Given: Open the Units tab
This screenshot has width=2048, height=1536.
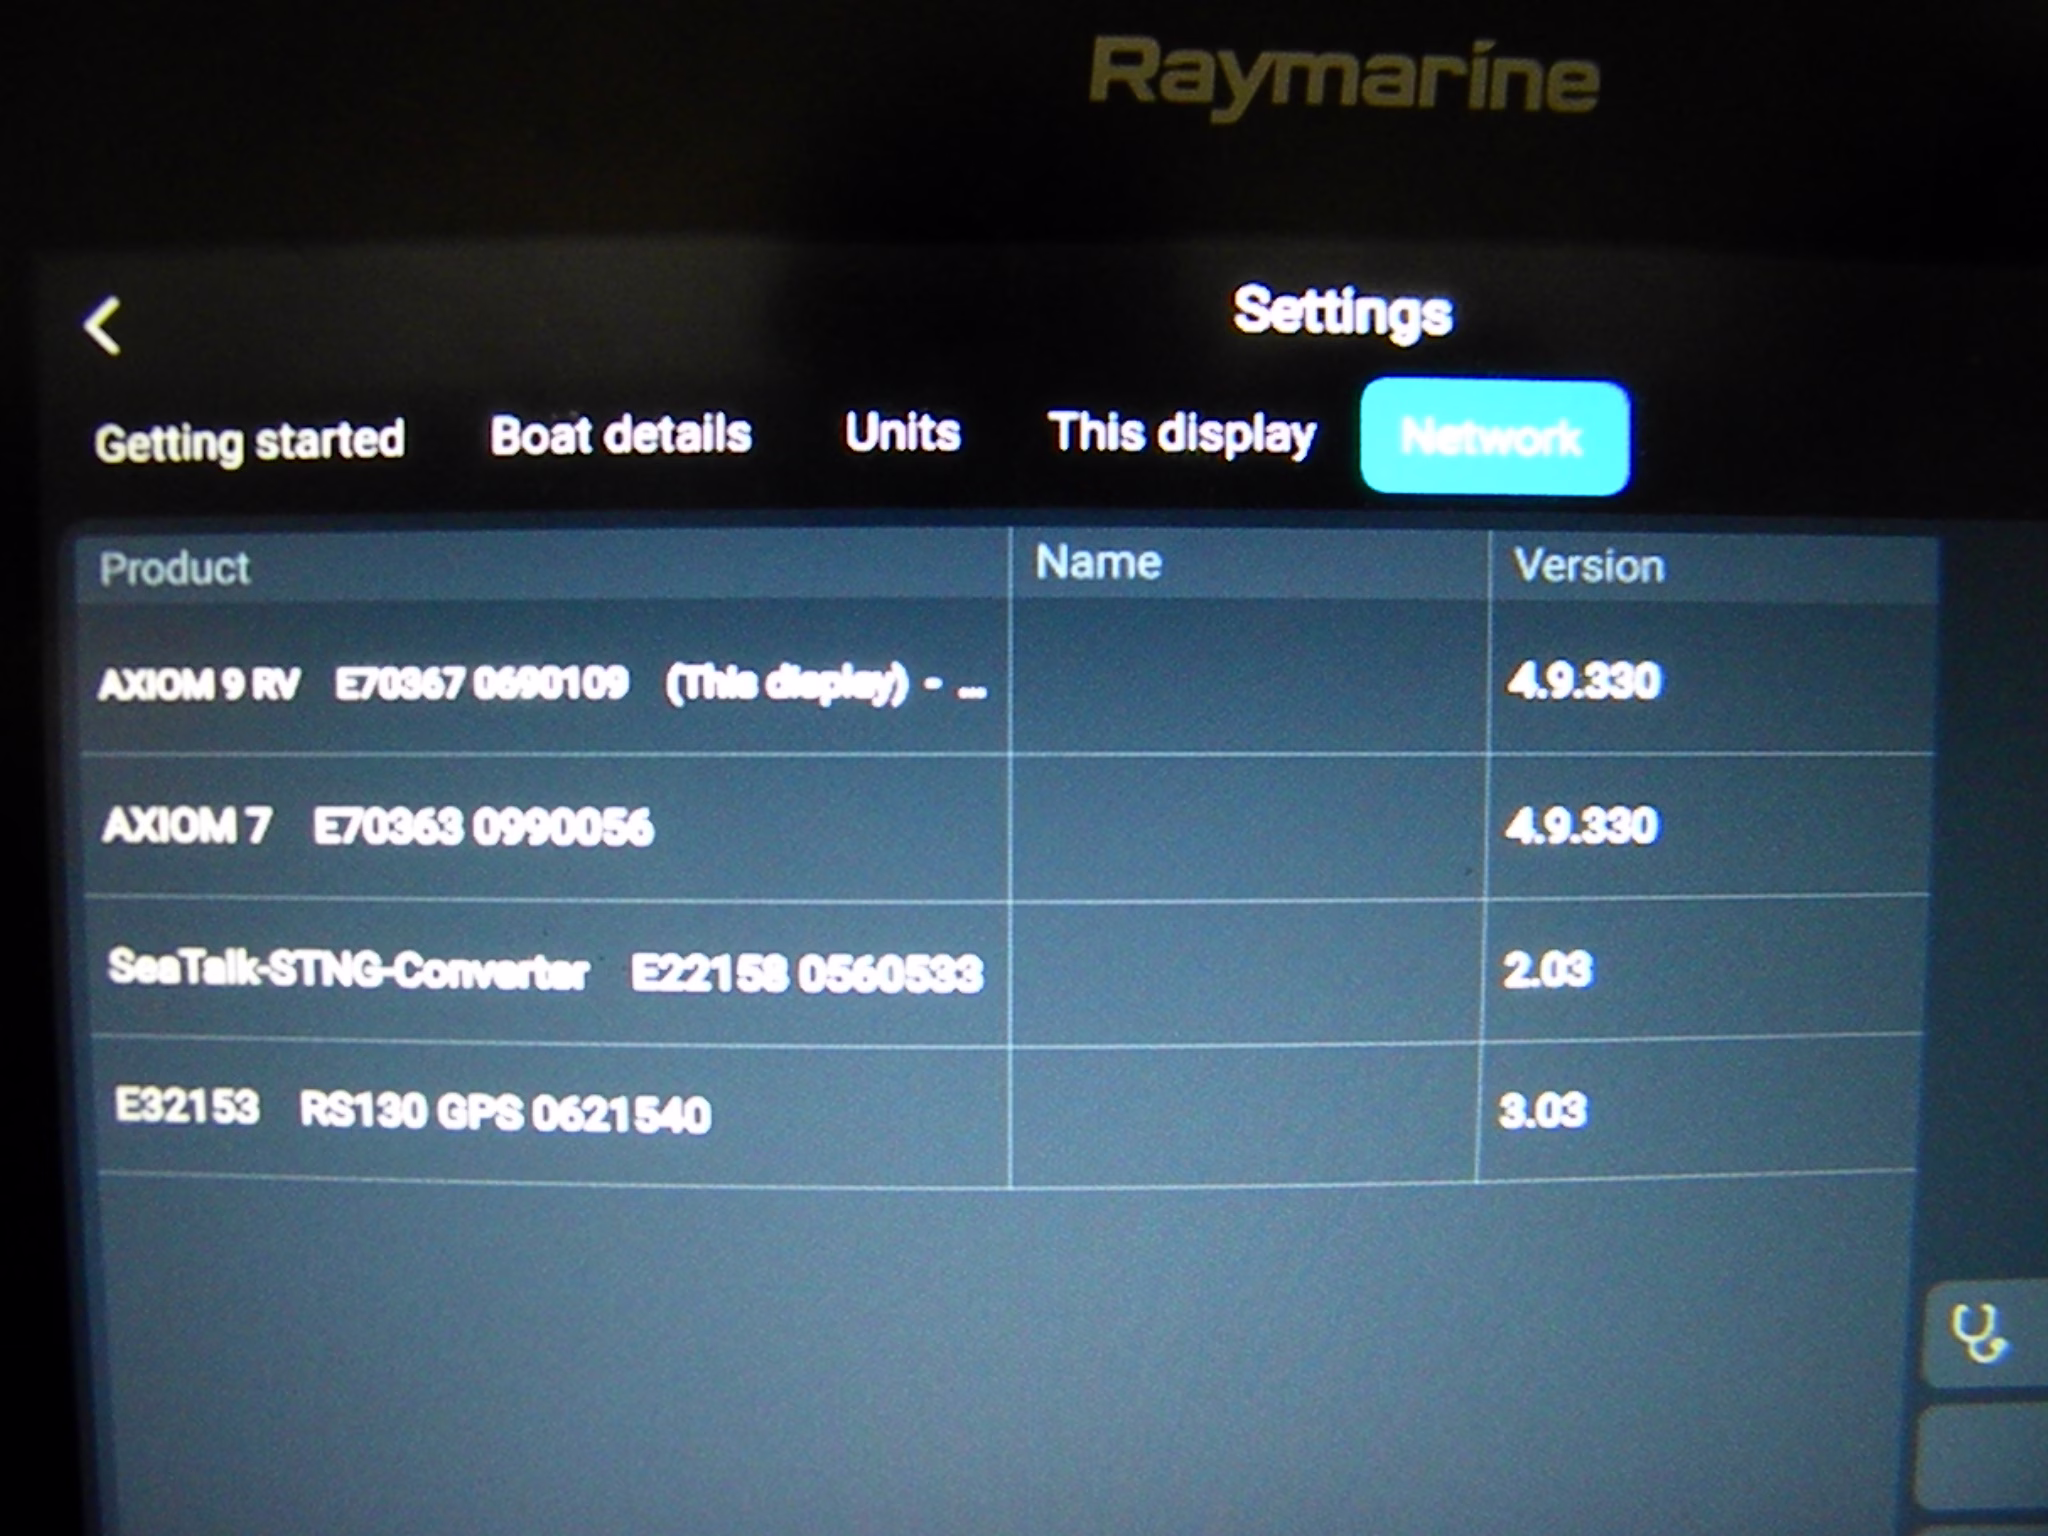Looking at the screenshot, I should pos(902,432).
